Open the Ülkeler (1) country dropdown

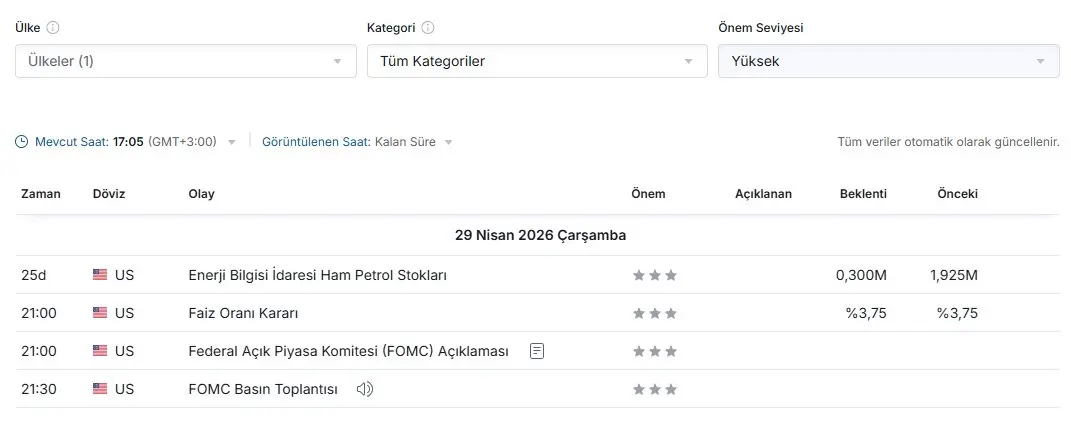click(185, 61)
